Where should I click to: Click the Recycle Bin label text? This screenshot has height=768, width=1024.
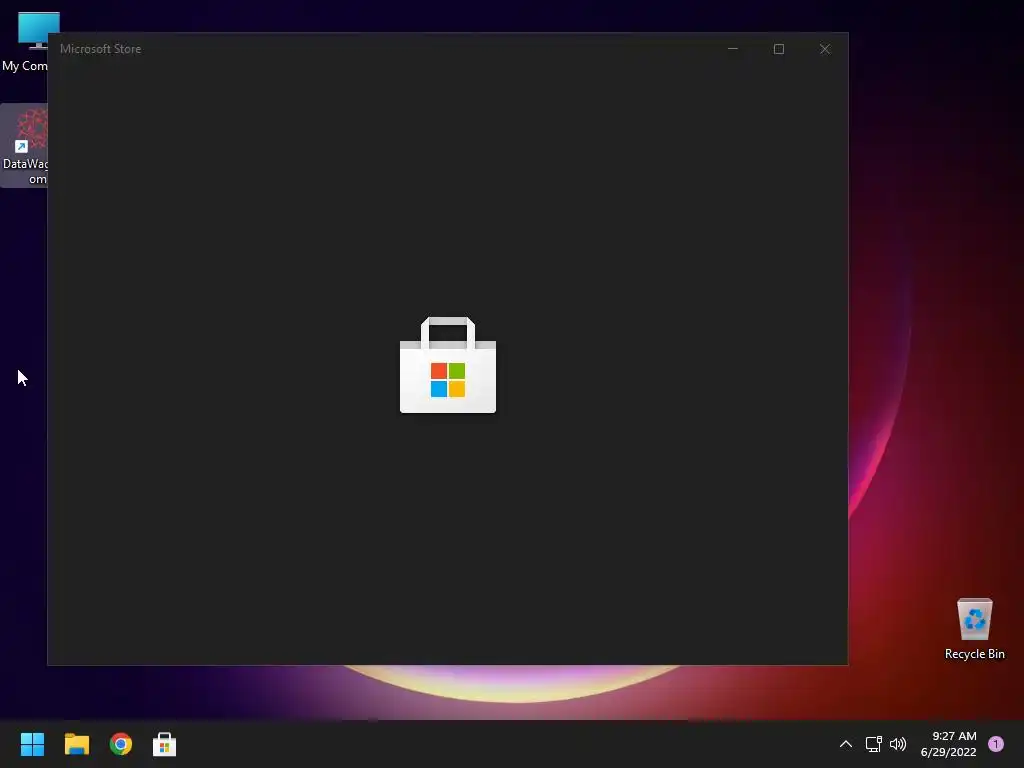974,654
